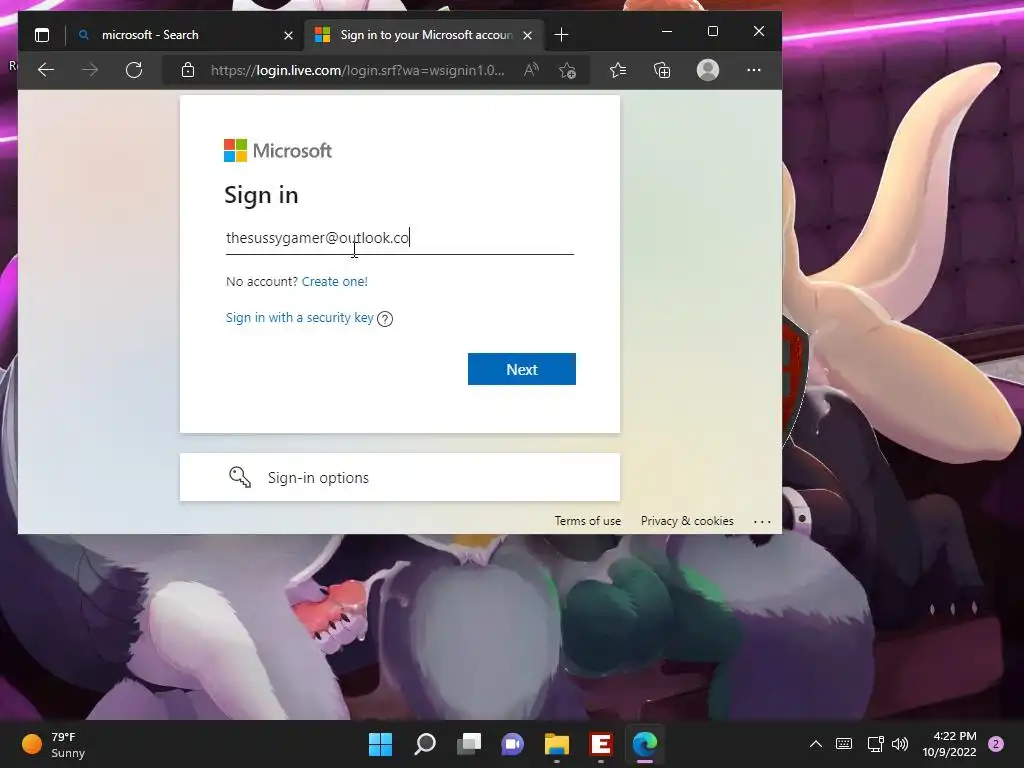
Task: Open Terms of use link
Action: tap(588, 520)
